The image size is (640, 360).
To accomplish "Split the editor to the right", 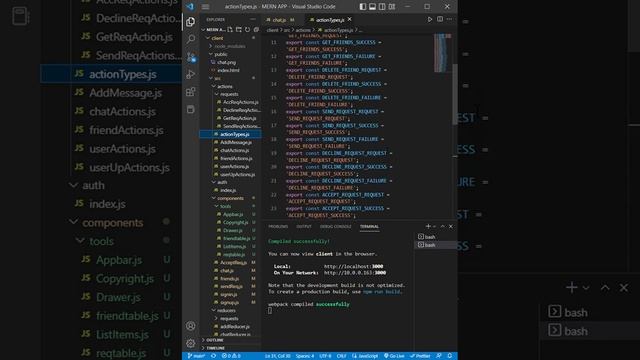I will (x=440, y=19).
